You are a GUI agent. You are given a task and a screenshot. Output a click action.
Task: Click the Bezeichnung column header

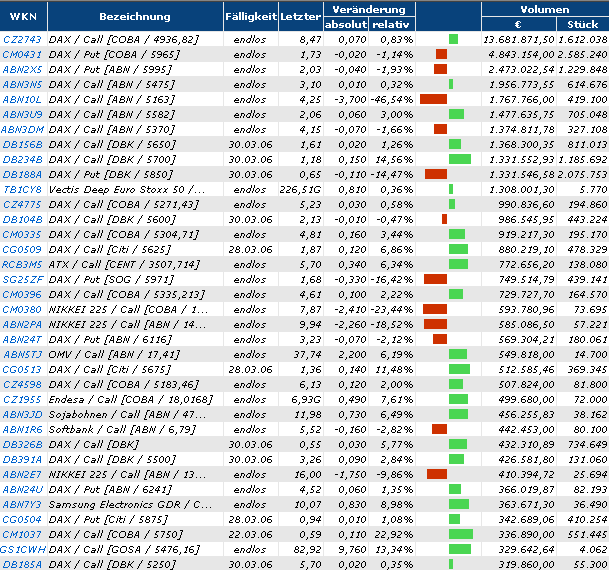tap(135, 16)
